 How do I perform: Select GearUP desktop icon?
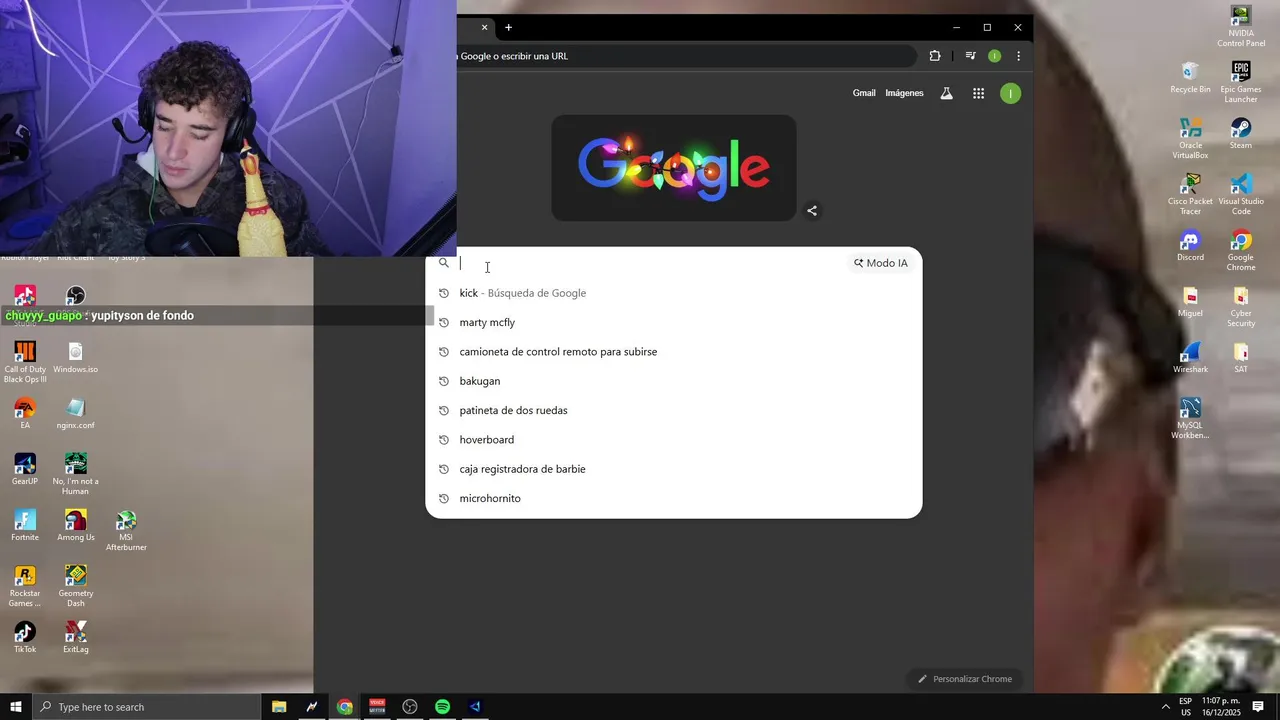coord(25,469)
